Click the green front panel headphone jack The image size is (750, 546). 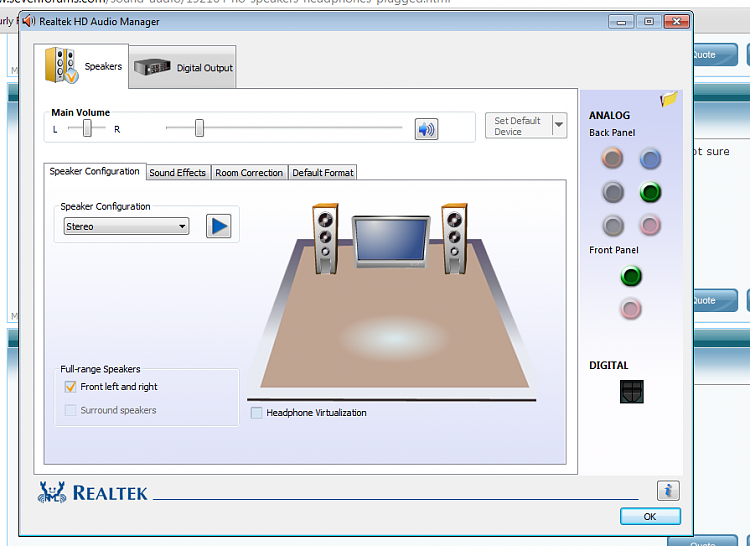pos(631,276)
